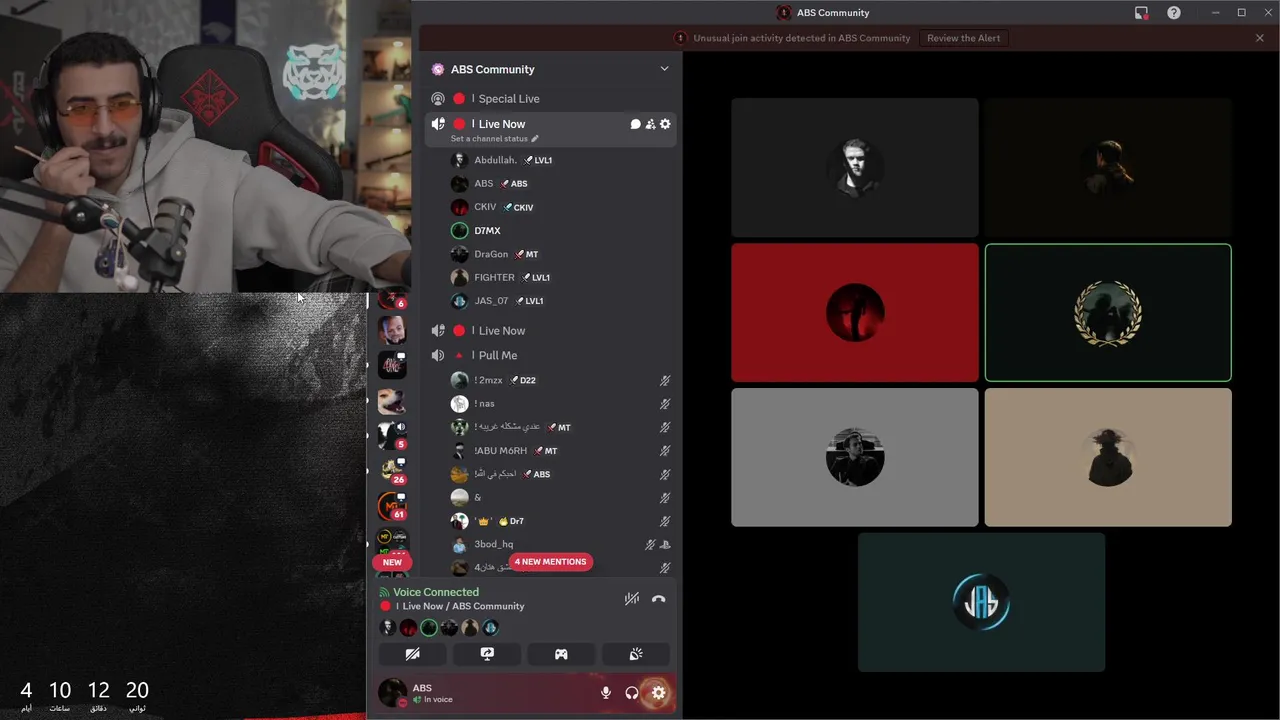This screenshot has width=1280, height=720.
Task: Open chat for the active Live Now channel
Action: pyautogui.click(x=635, y=124)
